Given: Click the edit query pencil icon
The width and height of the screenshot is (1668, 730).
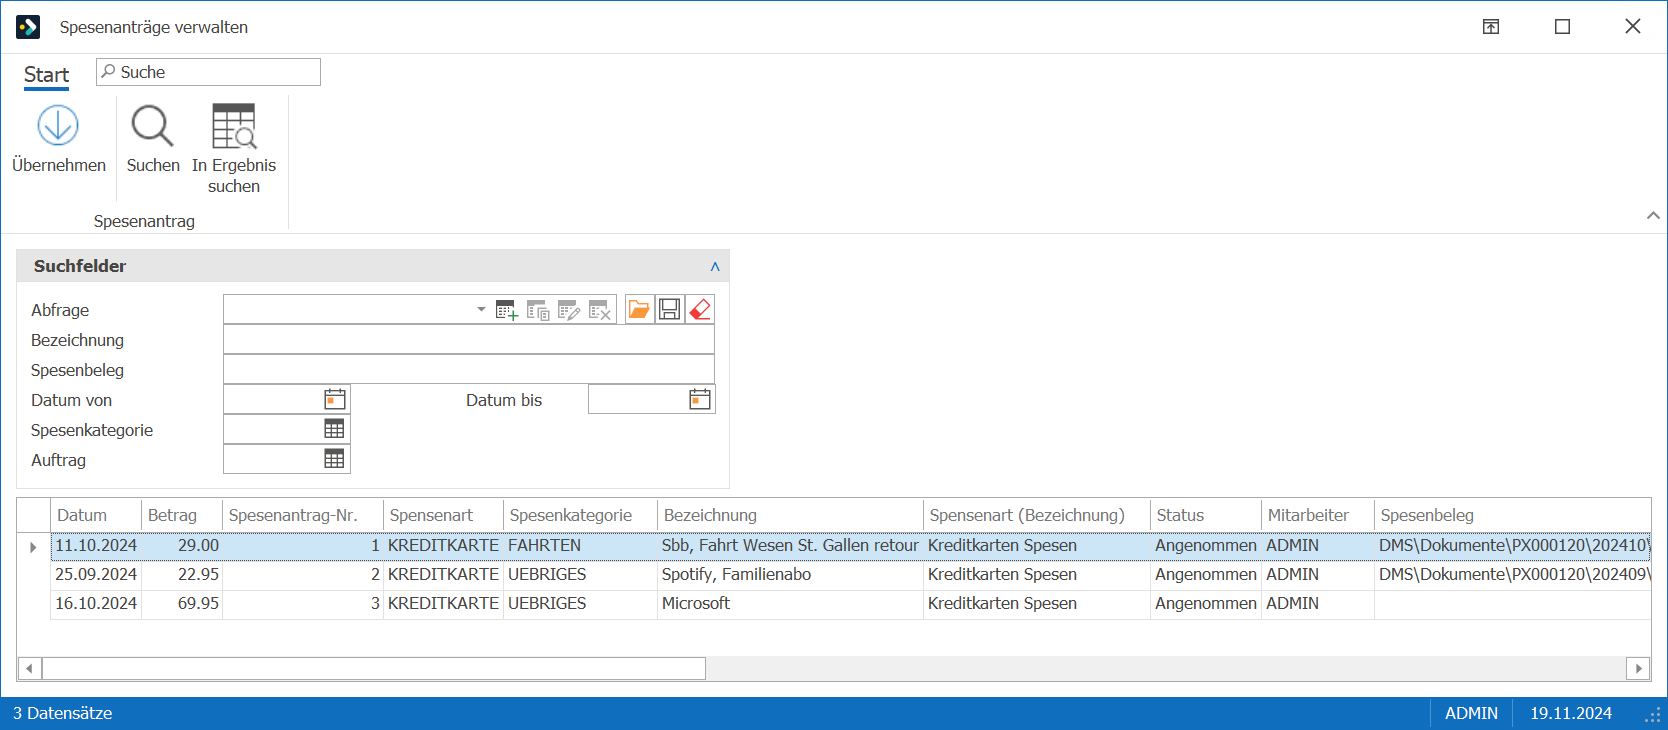Looking at the screenshot, I should coord(569,310).
